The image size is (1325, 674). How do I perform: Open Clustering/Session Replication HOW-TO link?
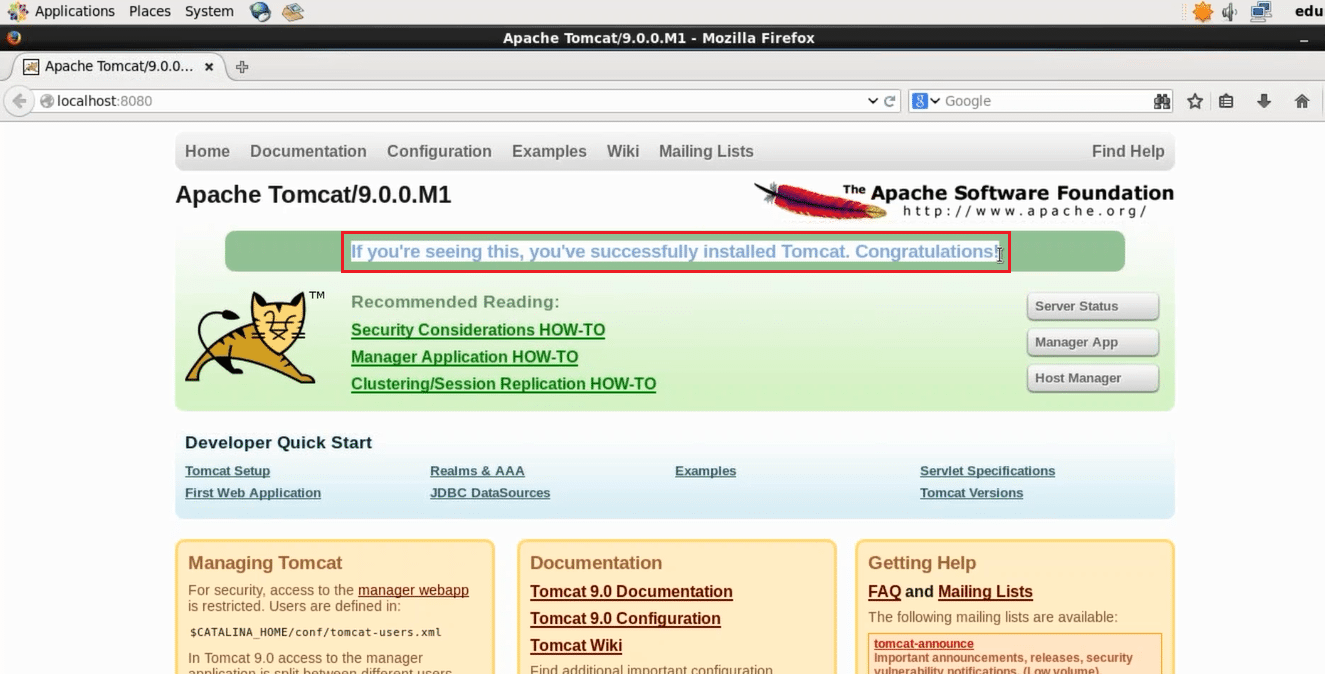503,384
